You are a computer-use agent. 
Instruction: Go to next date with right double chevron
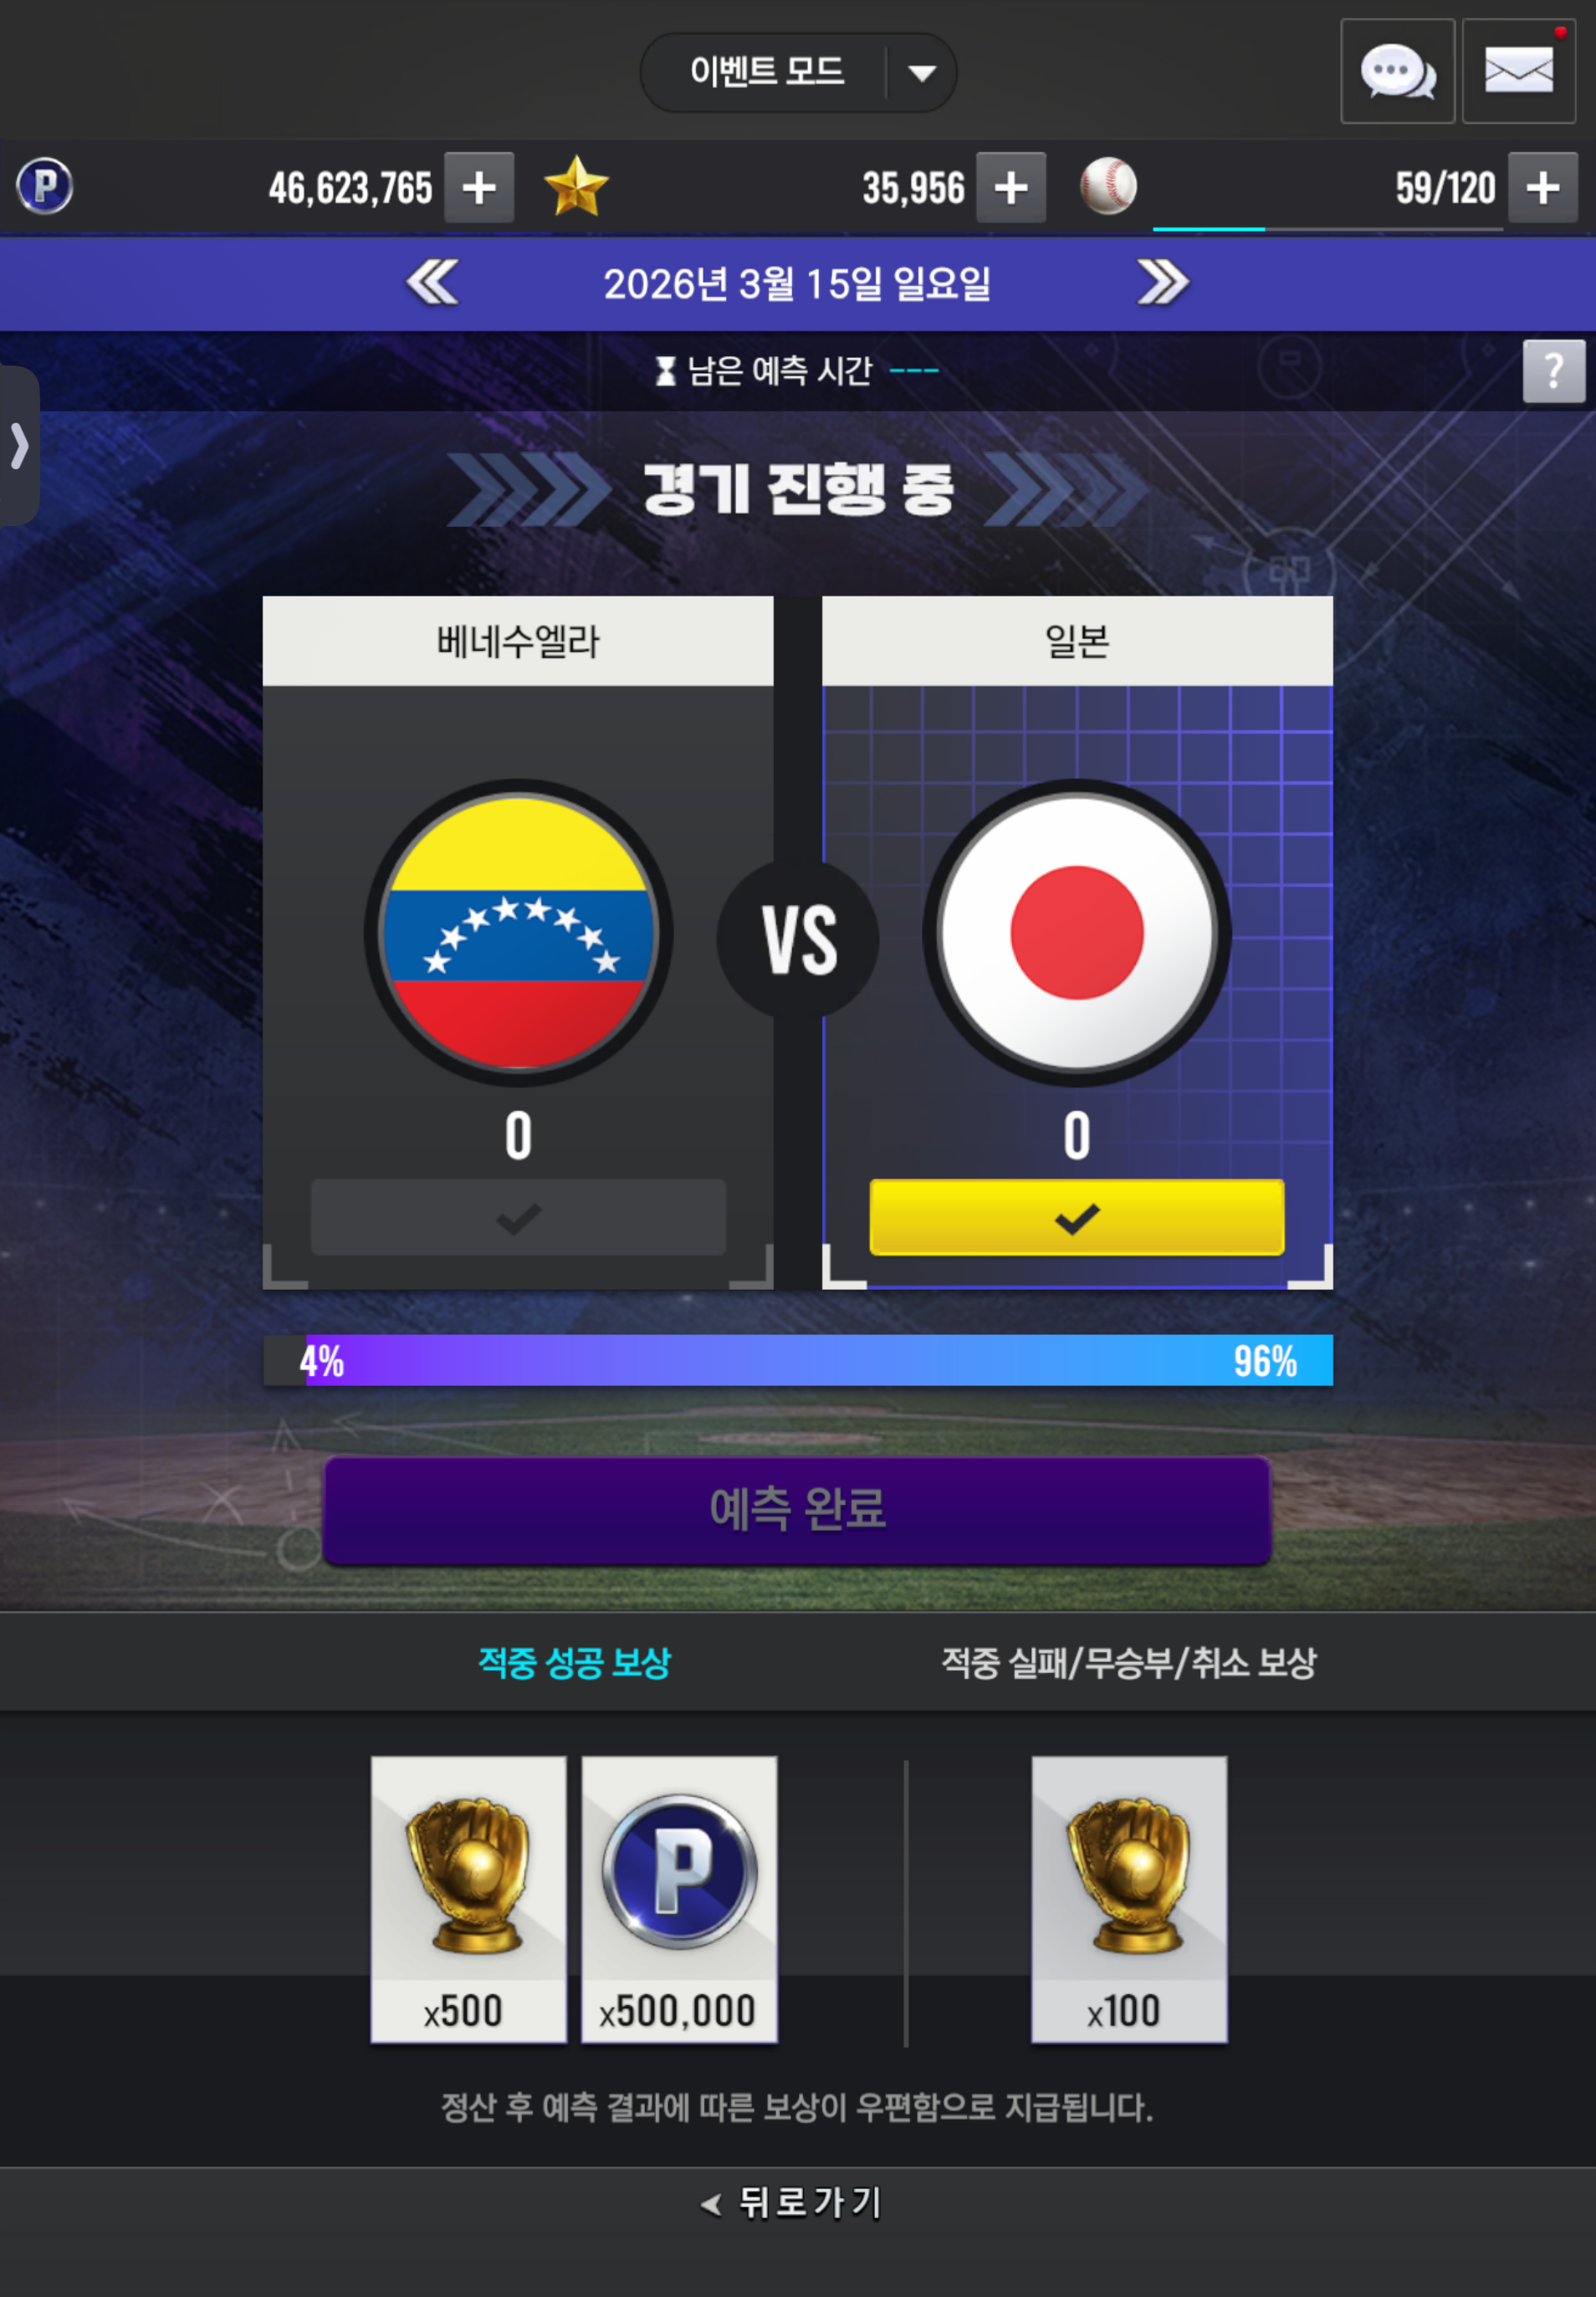click(x=1163, y=282)
